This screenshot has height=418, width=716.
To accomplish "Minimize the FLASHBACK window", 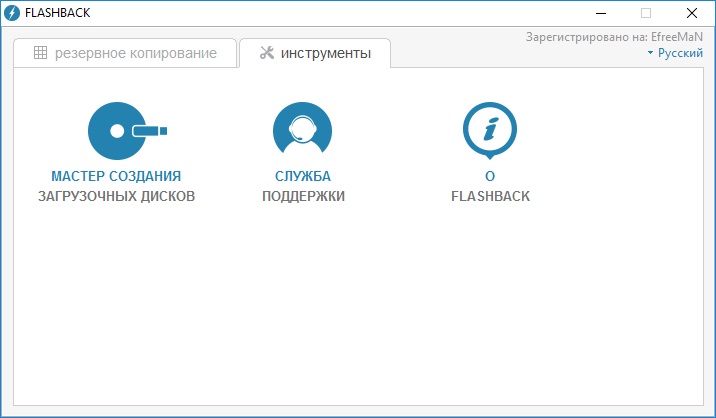I will 601,13.
